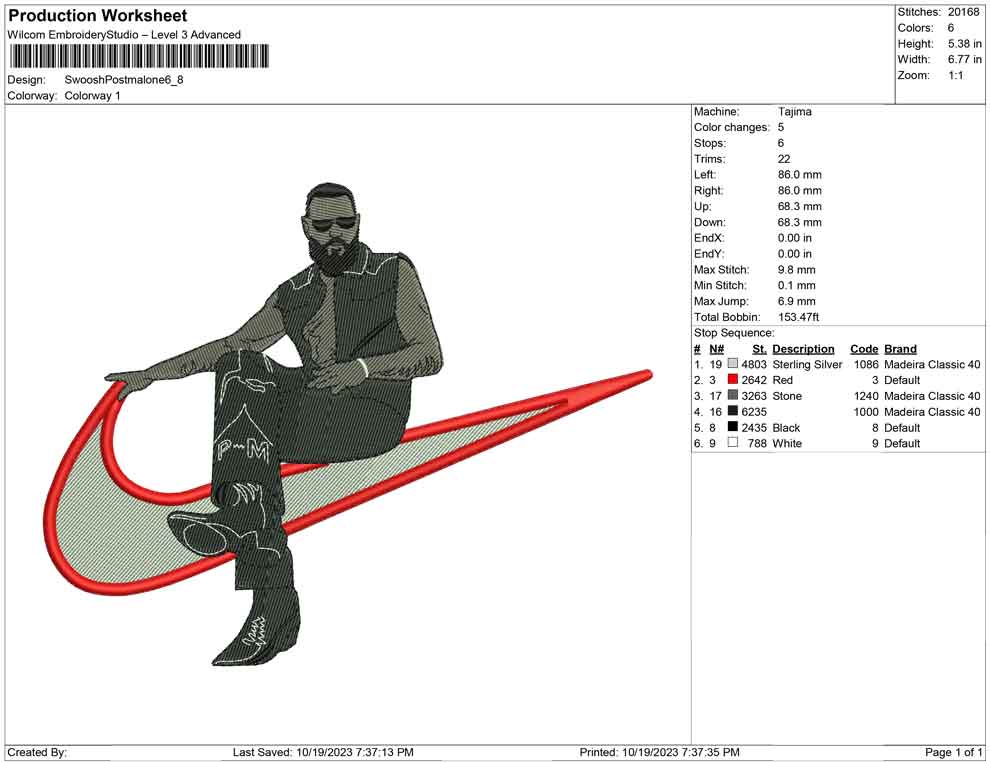Click 'Wilcom EmbroideryStudio – Level 3 Advanced' text
Viewport: 990px width, 762px height.
(124, 35)
